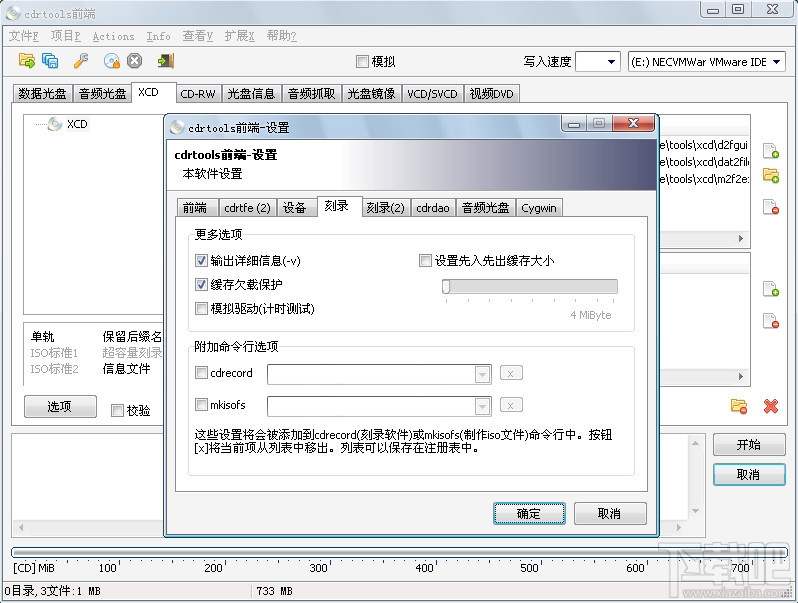The image size is (798, 603).
Task: Toggle 输出详细信息(-v) checkbox
Action: 202,261
